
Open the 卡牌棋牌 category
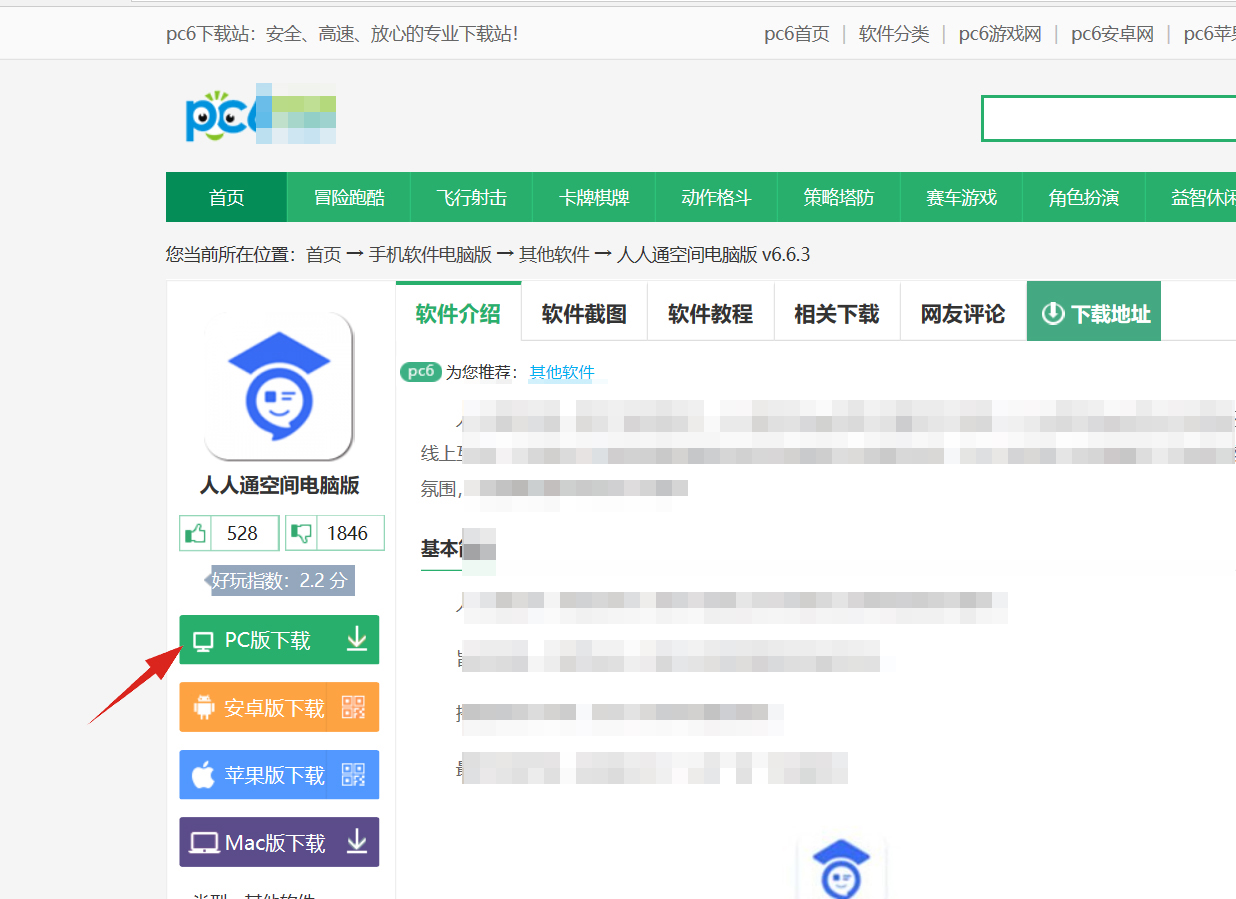[x=594, y=197]
